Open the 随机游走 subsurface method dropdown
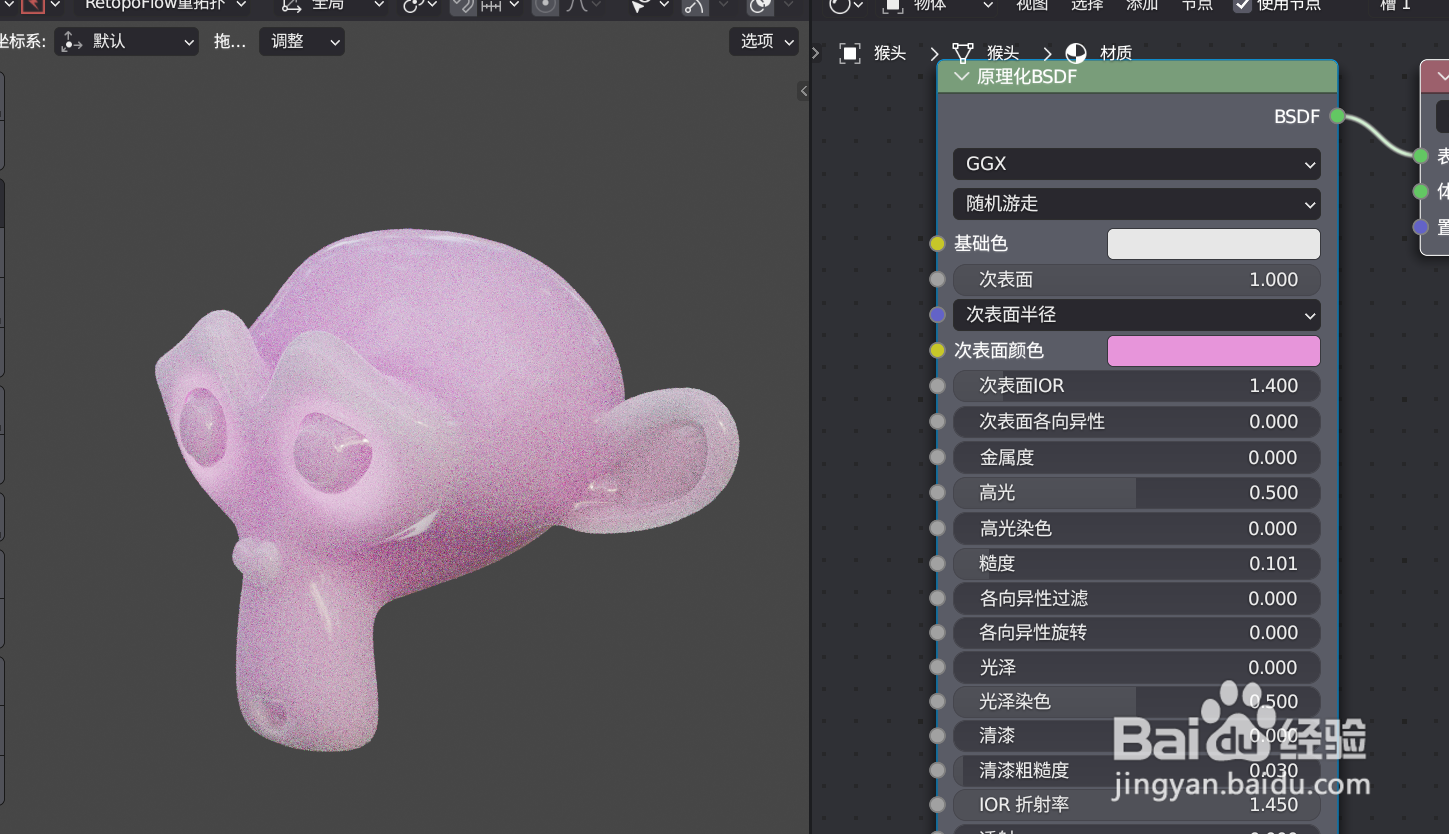The height and width of the screenshot is (834, 1449). pos(1137,204)
